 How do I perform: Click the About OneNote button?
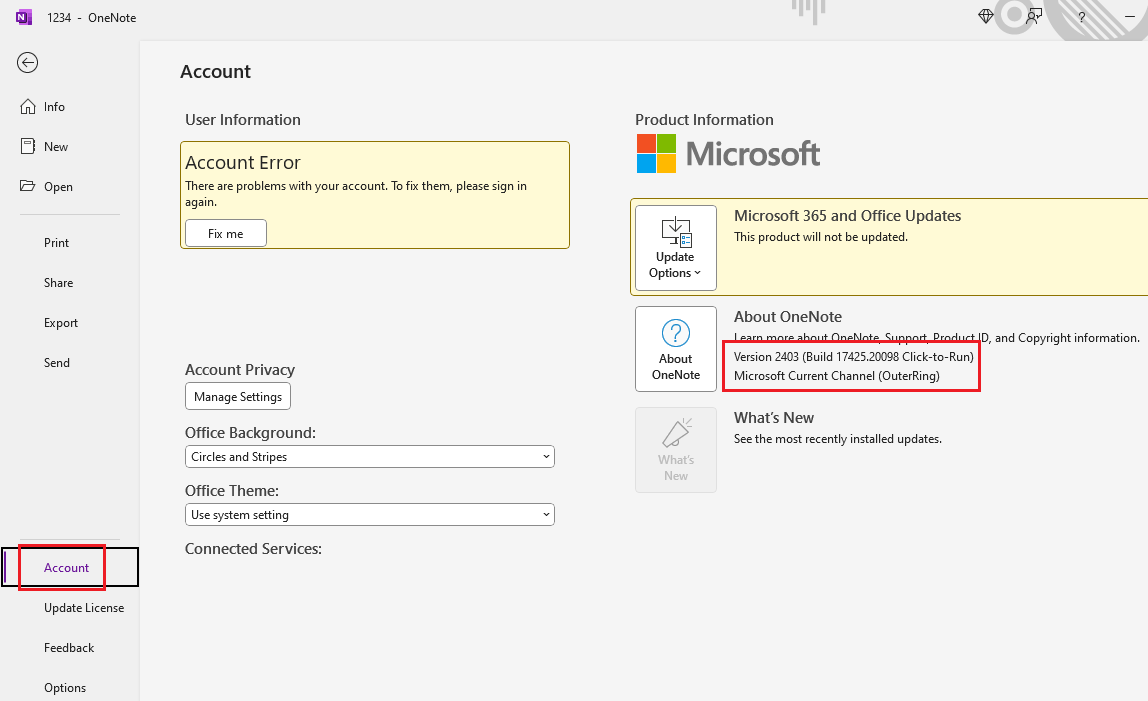pos(676,349)
